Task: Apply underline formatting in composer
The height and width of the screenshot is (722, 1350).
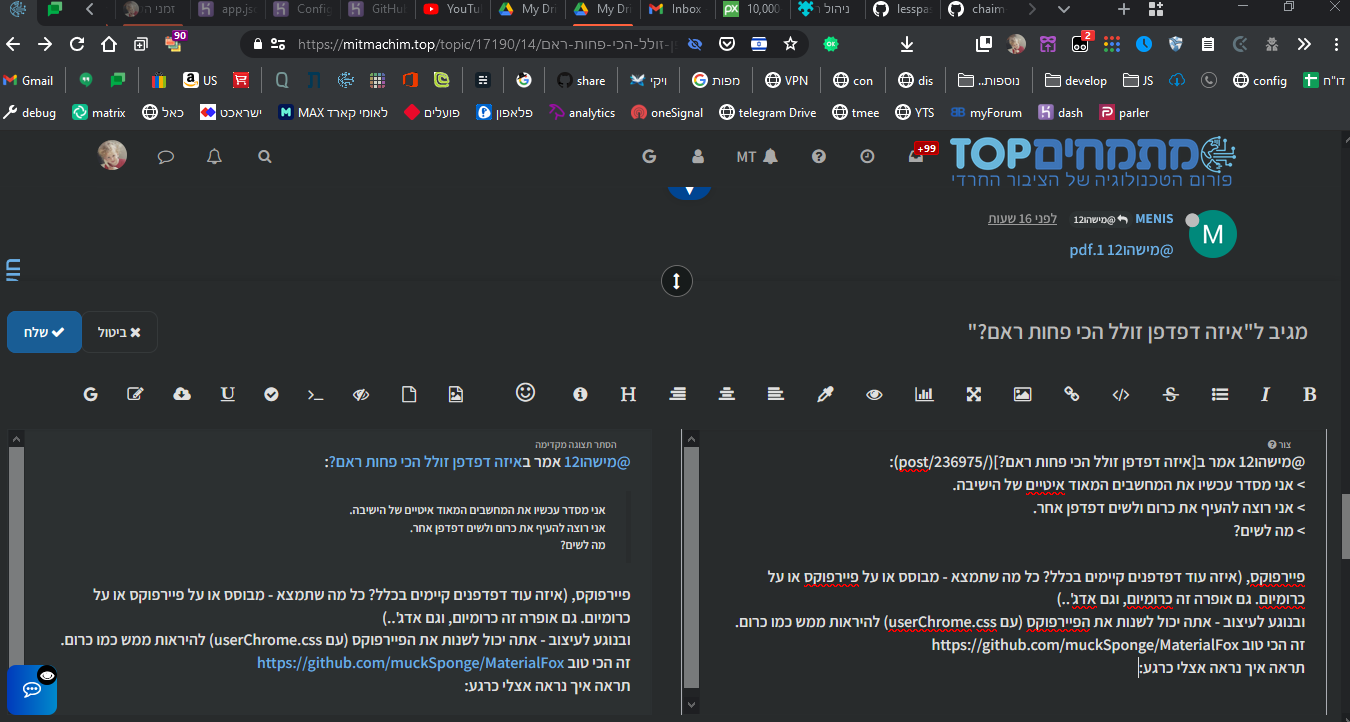Action: coord(227,394)
